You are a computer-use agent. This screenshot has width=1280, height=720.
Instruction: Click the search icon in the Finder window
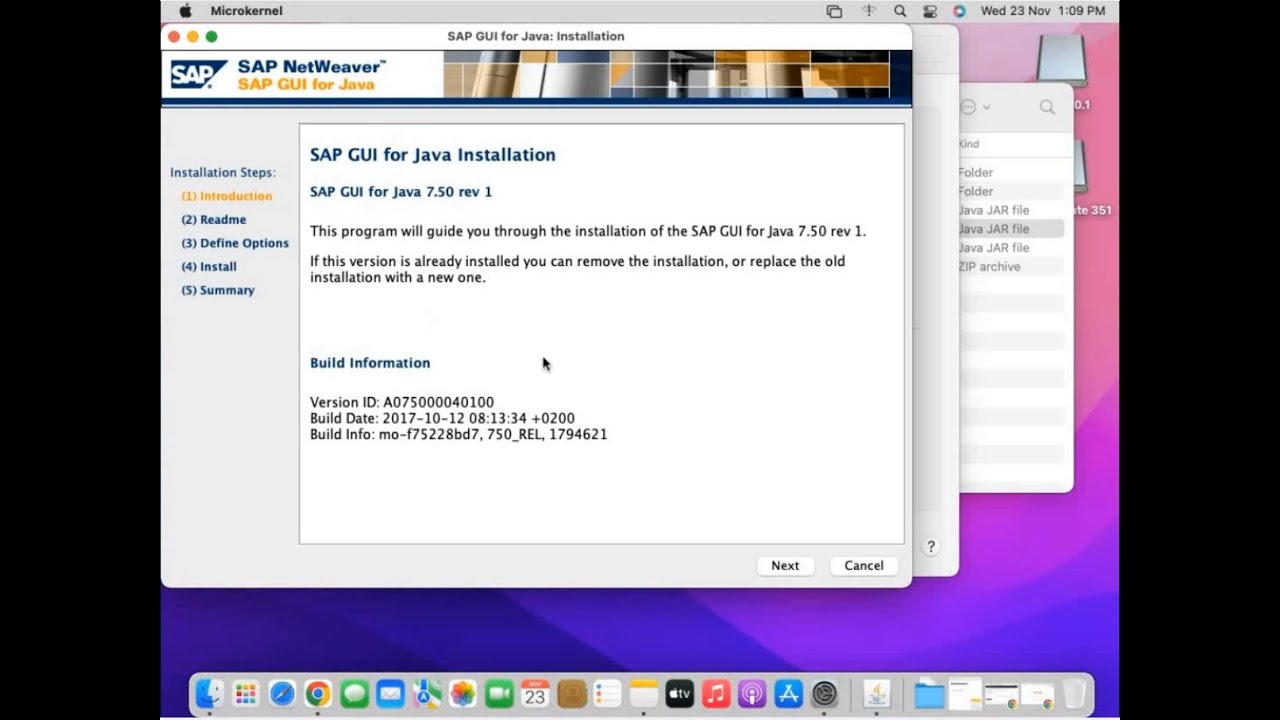1047,107
